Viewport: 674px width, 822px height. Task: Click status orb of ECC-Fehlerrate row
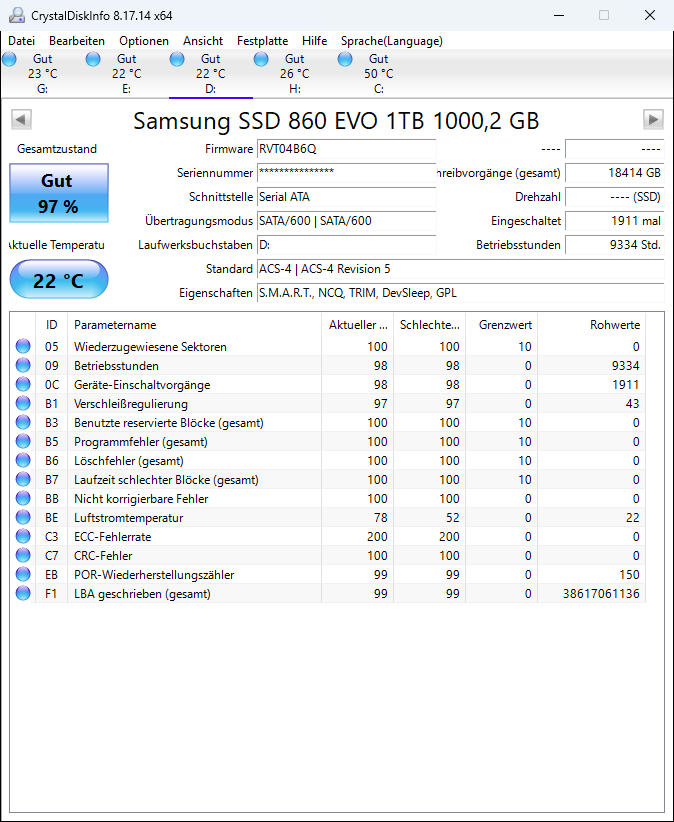click(x=23, y=536)
